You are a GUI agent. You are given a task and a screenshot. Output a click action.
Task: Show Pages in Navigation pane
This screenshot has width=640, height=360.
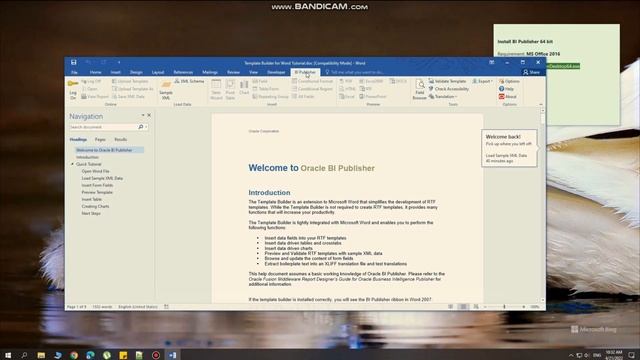point(100,140)
